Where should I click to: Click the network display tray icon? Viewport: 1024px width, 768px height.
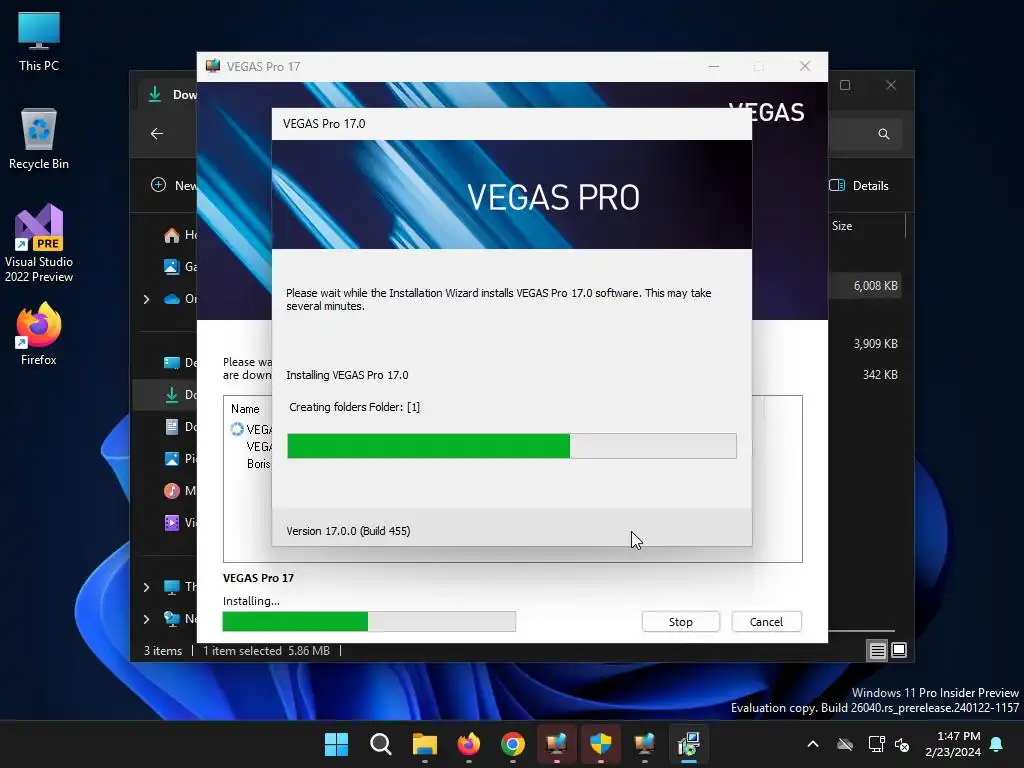876,744
